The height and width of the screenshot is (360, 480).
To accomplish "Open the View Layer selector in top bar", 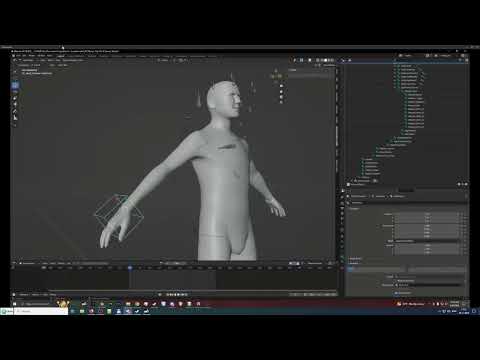I will [447, 56].
